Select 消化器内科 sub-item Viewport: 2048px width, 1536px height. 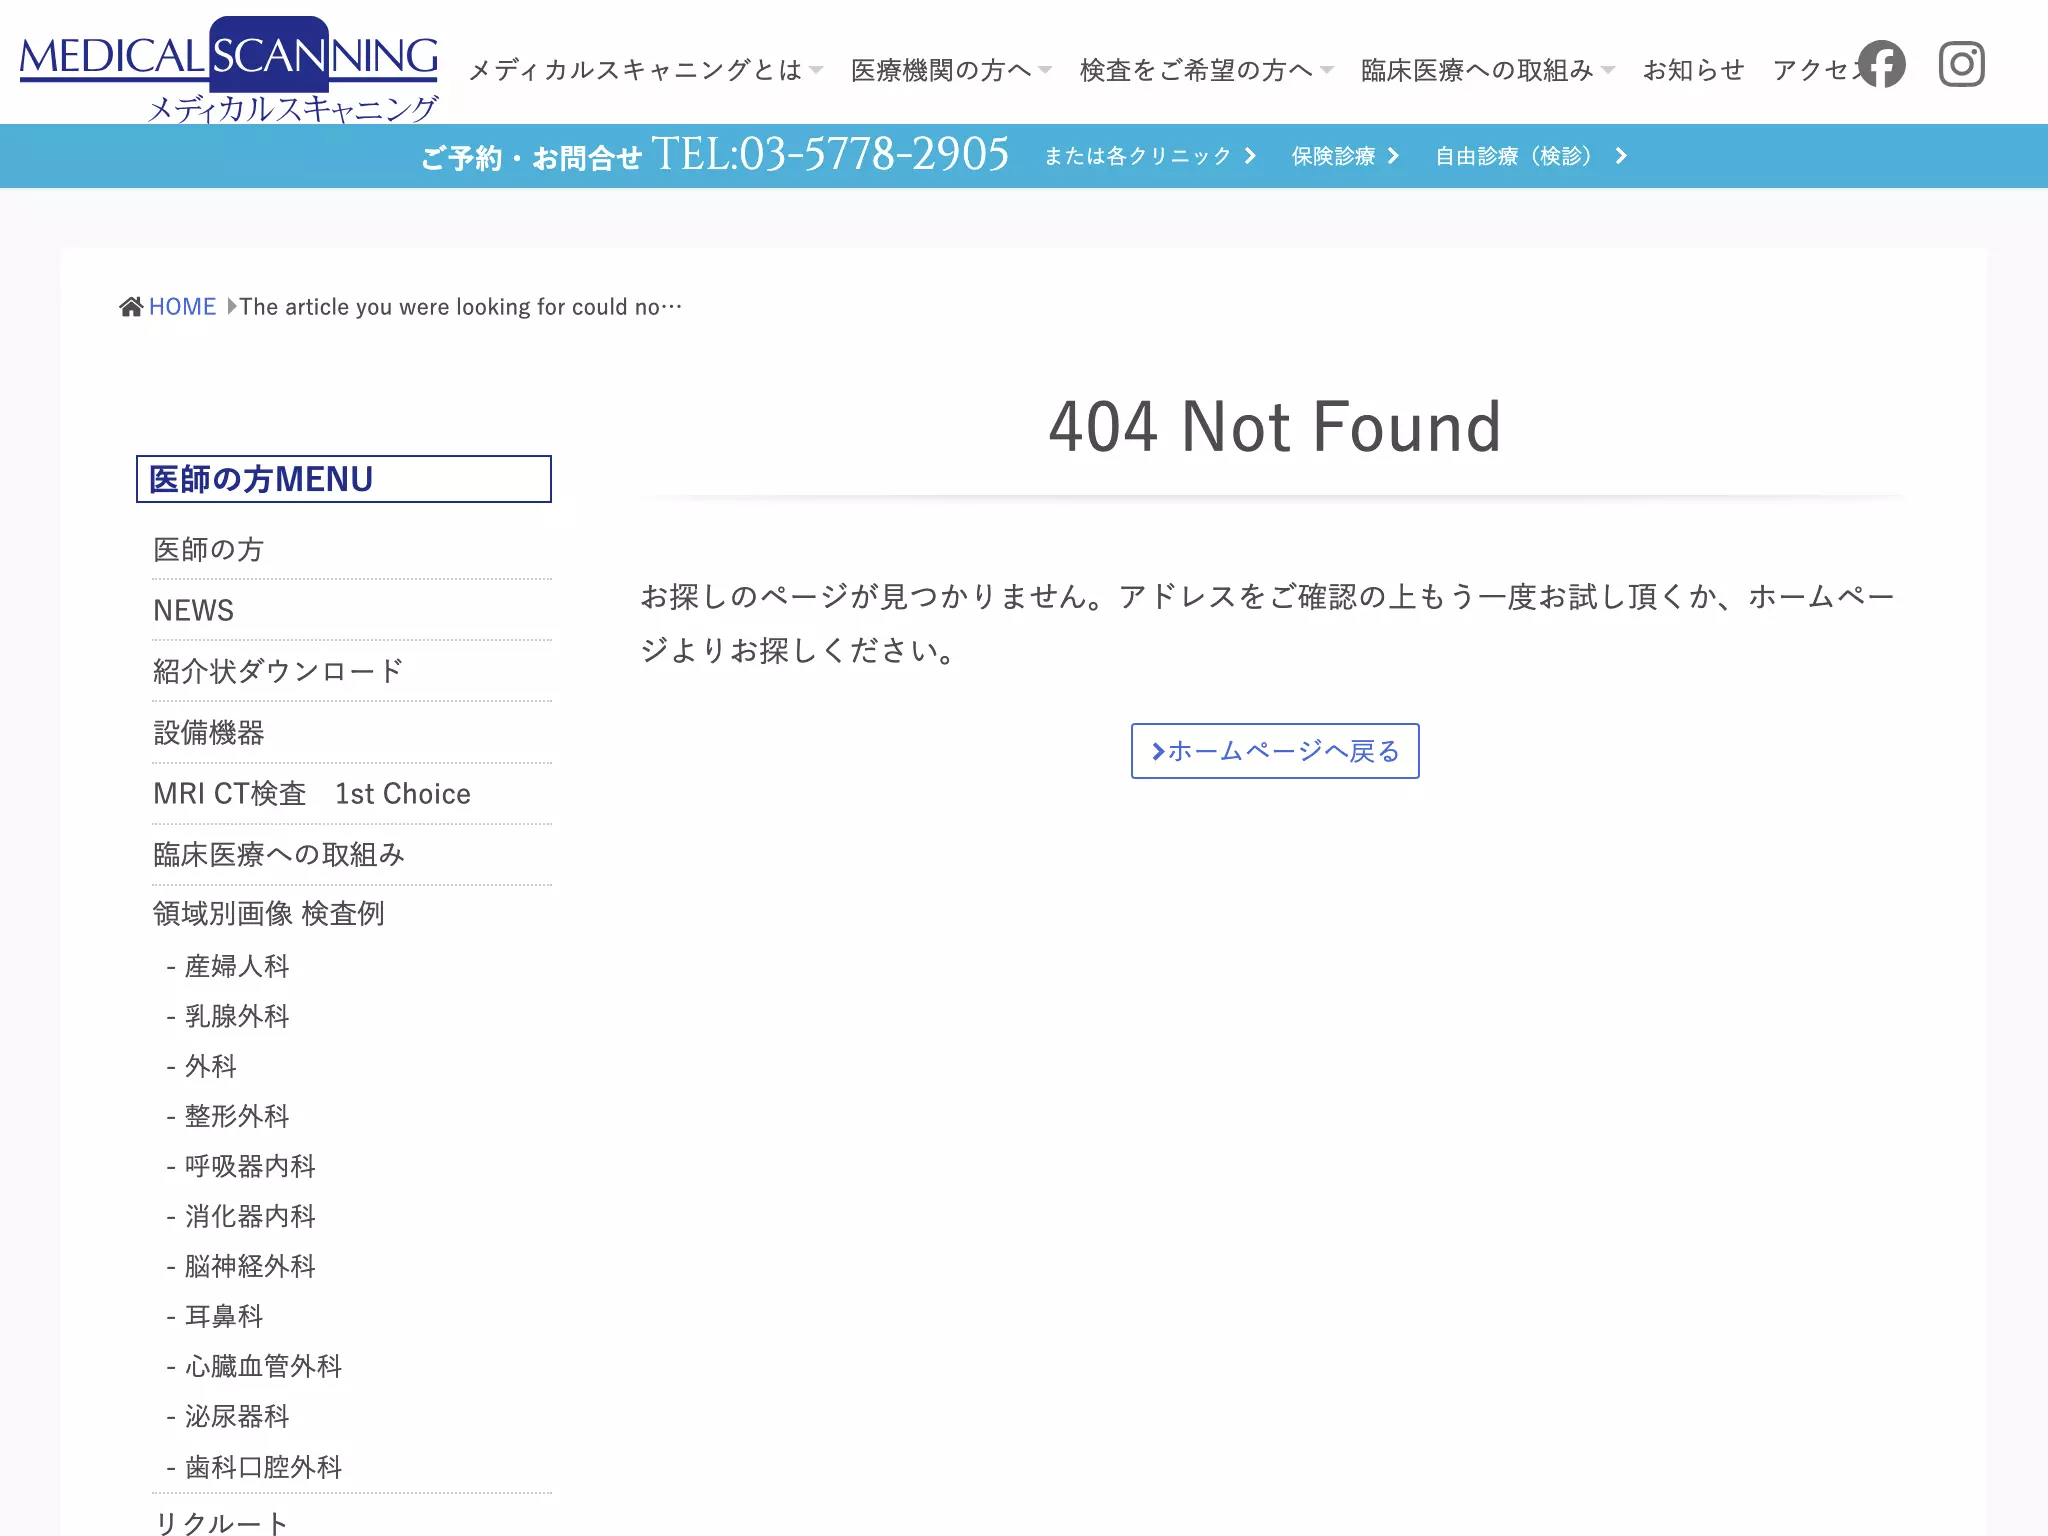click(x=250, y=1216)
